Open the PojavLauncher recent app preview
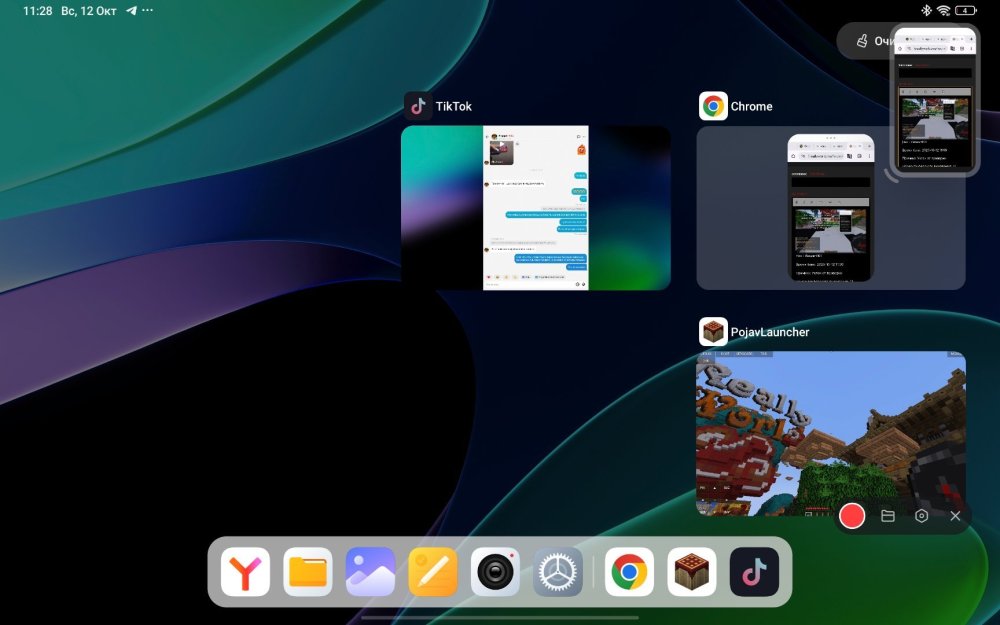Image resolution: width=1000 pixels, height=625 pixels. [x=830, y=433]
